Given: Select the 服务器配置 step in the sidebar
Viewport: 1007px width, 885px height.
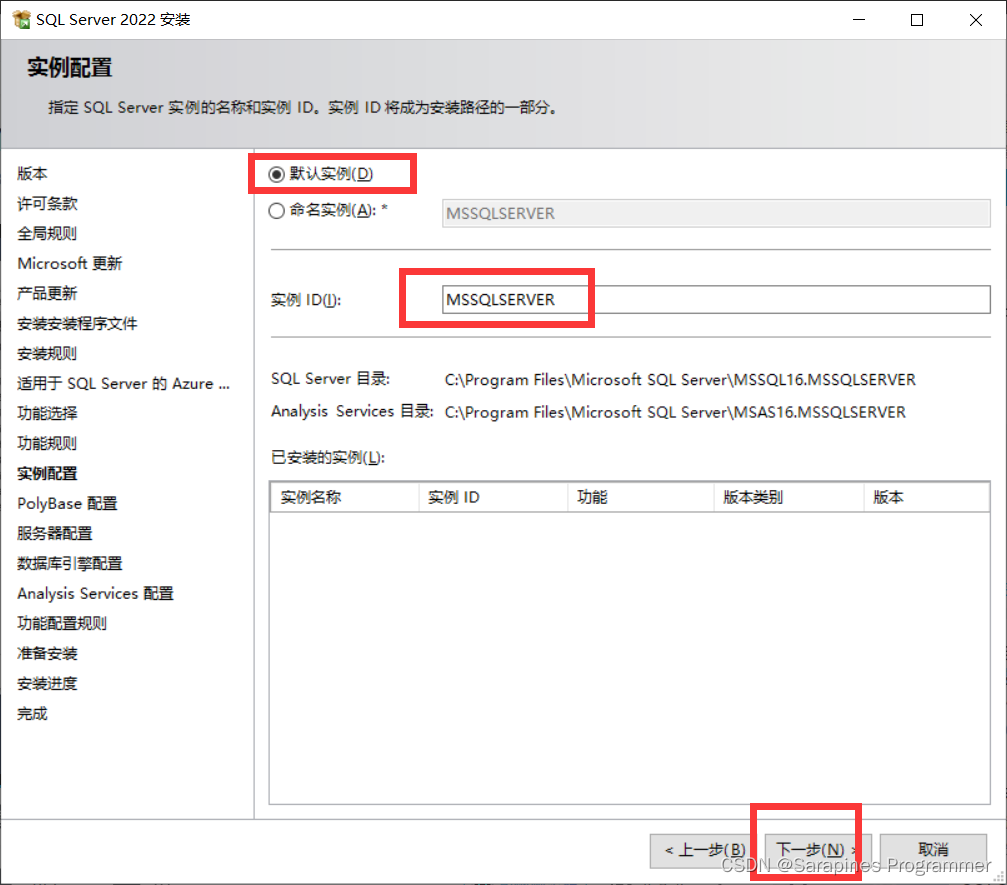Looking at the screenshot, I should pos(55,533).
